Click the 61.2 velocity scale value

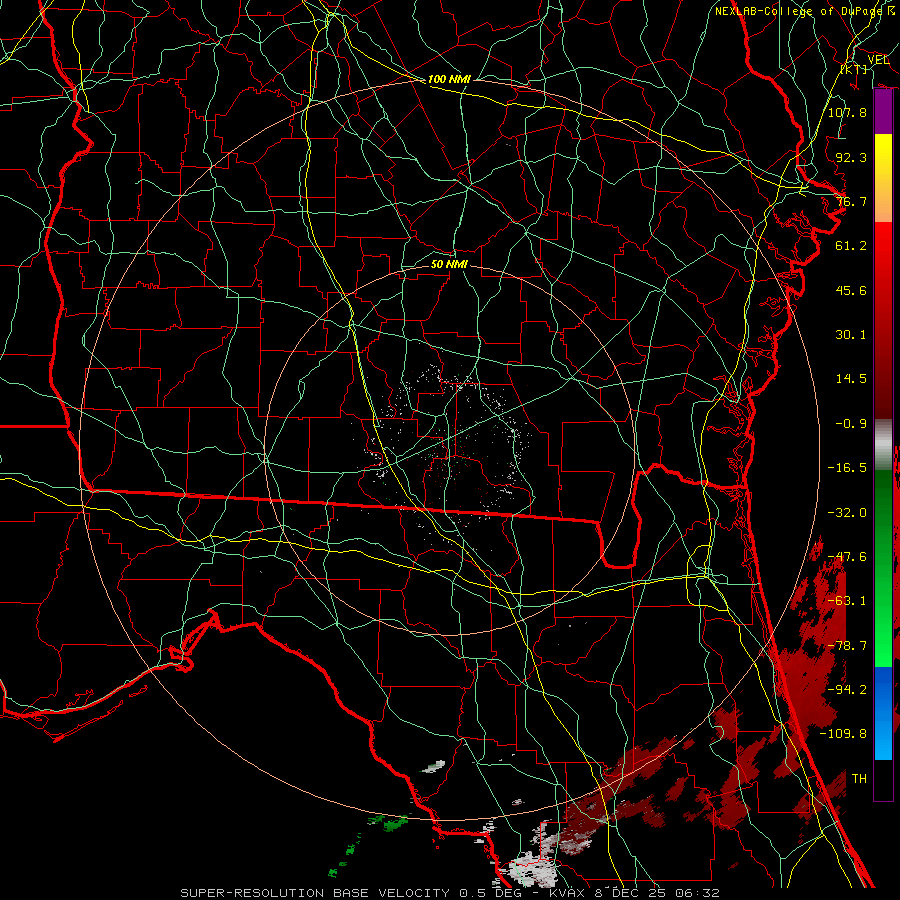coord(851,246)
